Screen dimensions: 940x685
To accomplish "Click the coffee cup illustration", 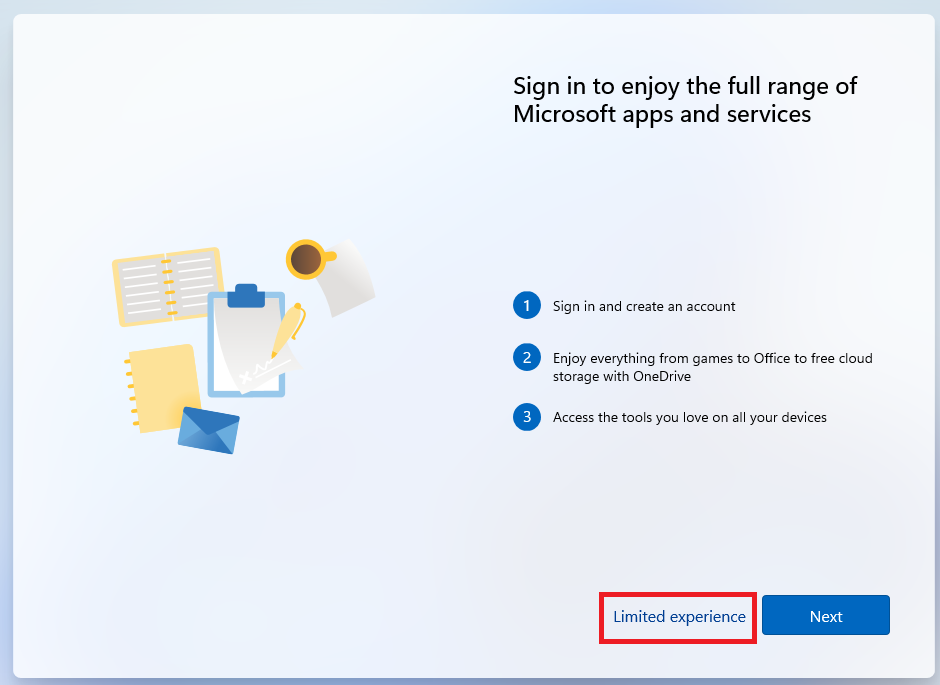I will click(309, 259).
